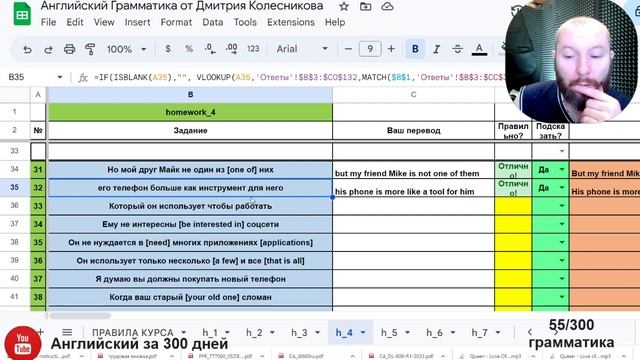Format as currency with dollar icon

(x=168, y=49)
